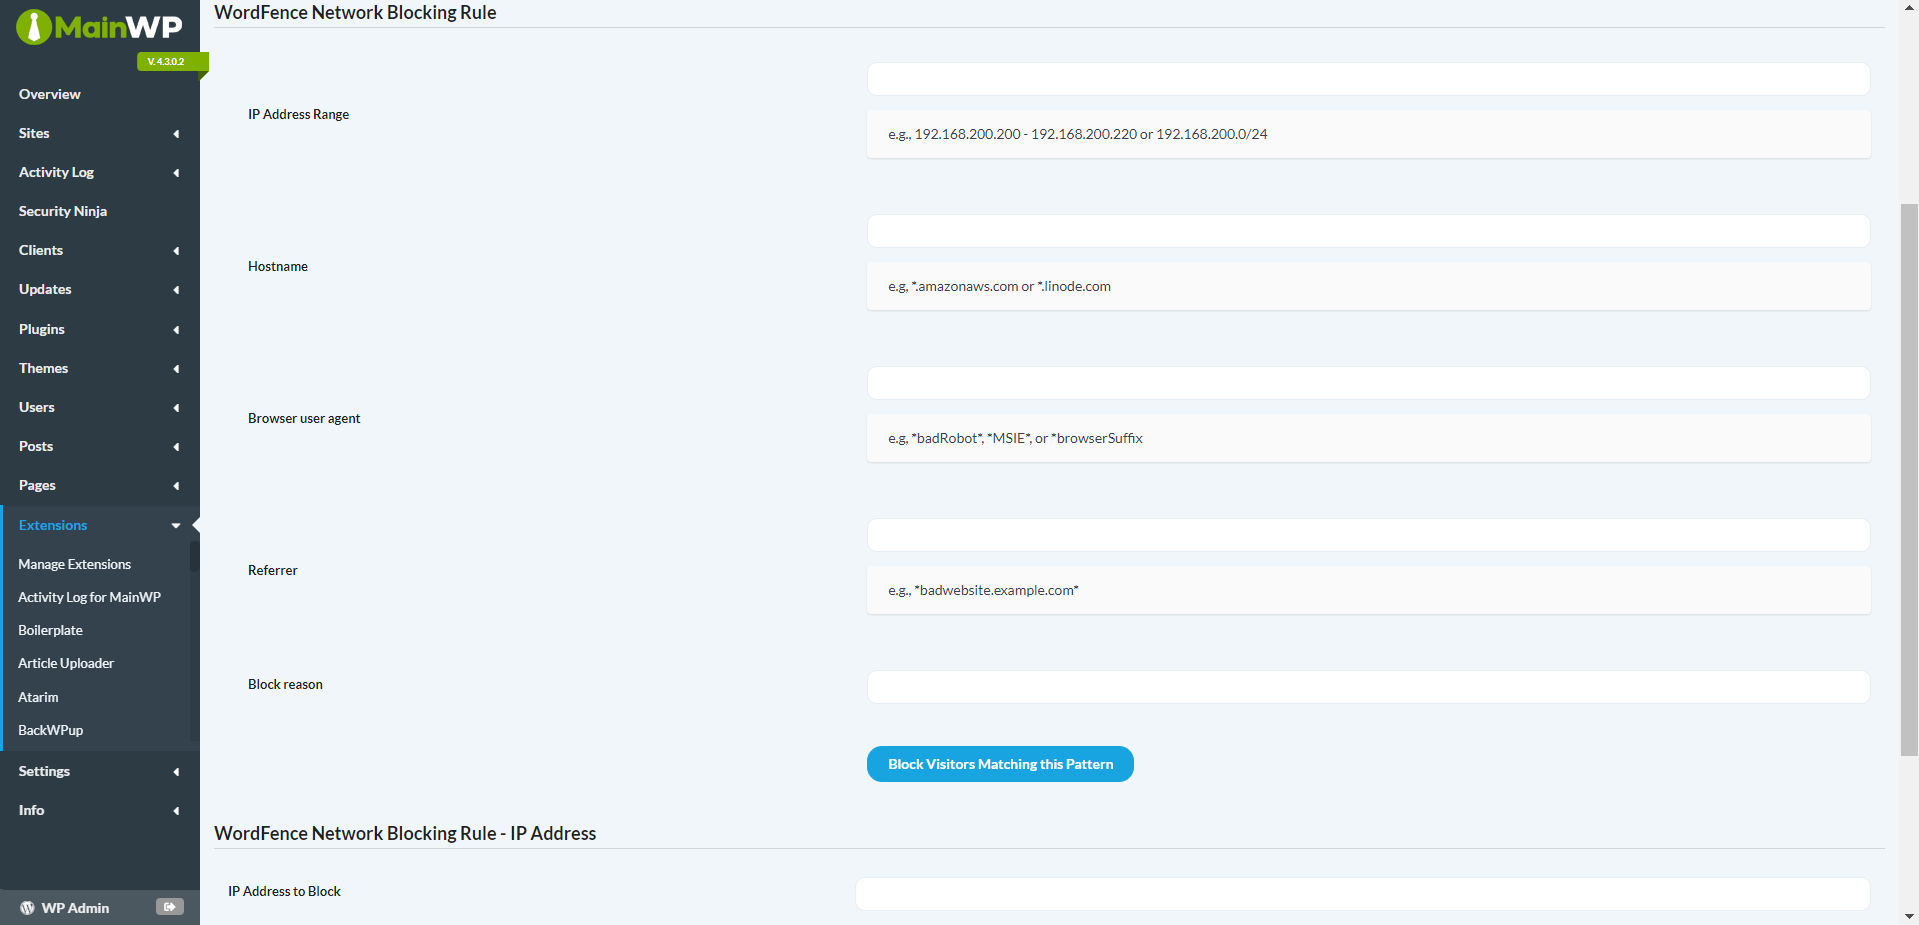This screenshot has height=925, width=1919.
Task: Open the Updates menu item
Action: coord(45,289)
